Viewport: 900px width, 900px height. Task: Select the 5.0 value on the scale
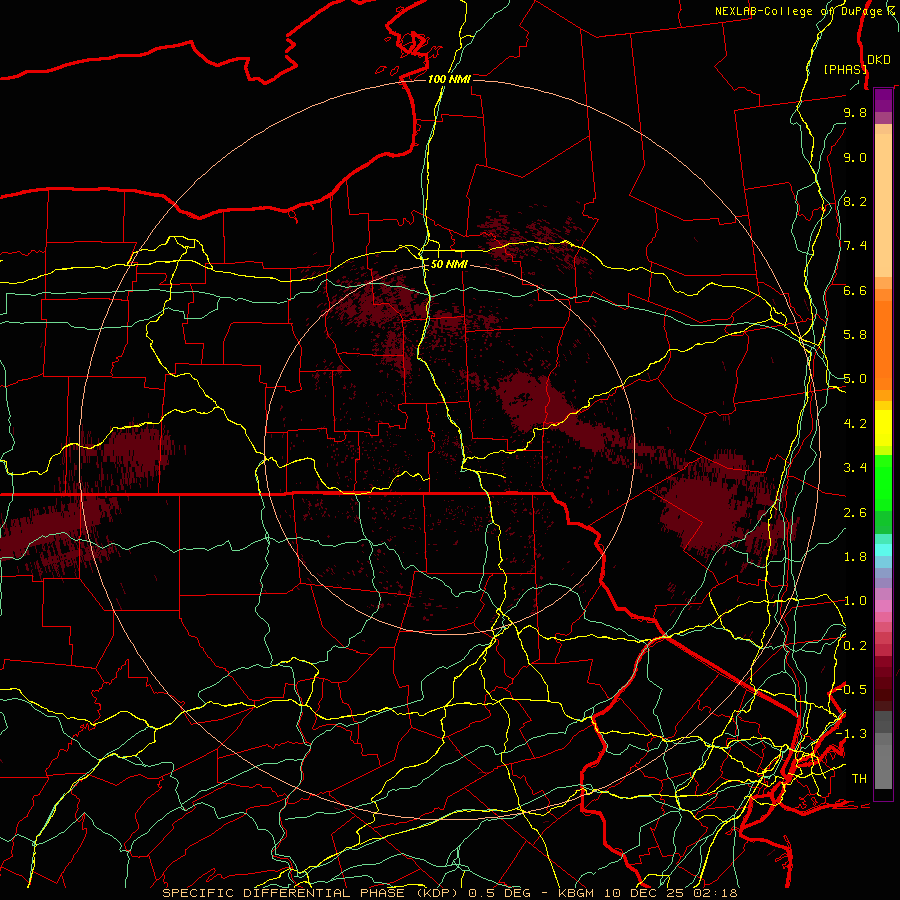pyautogui.click(x=855, y=379)
